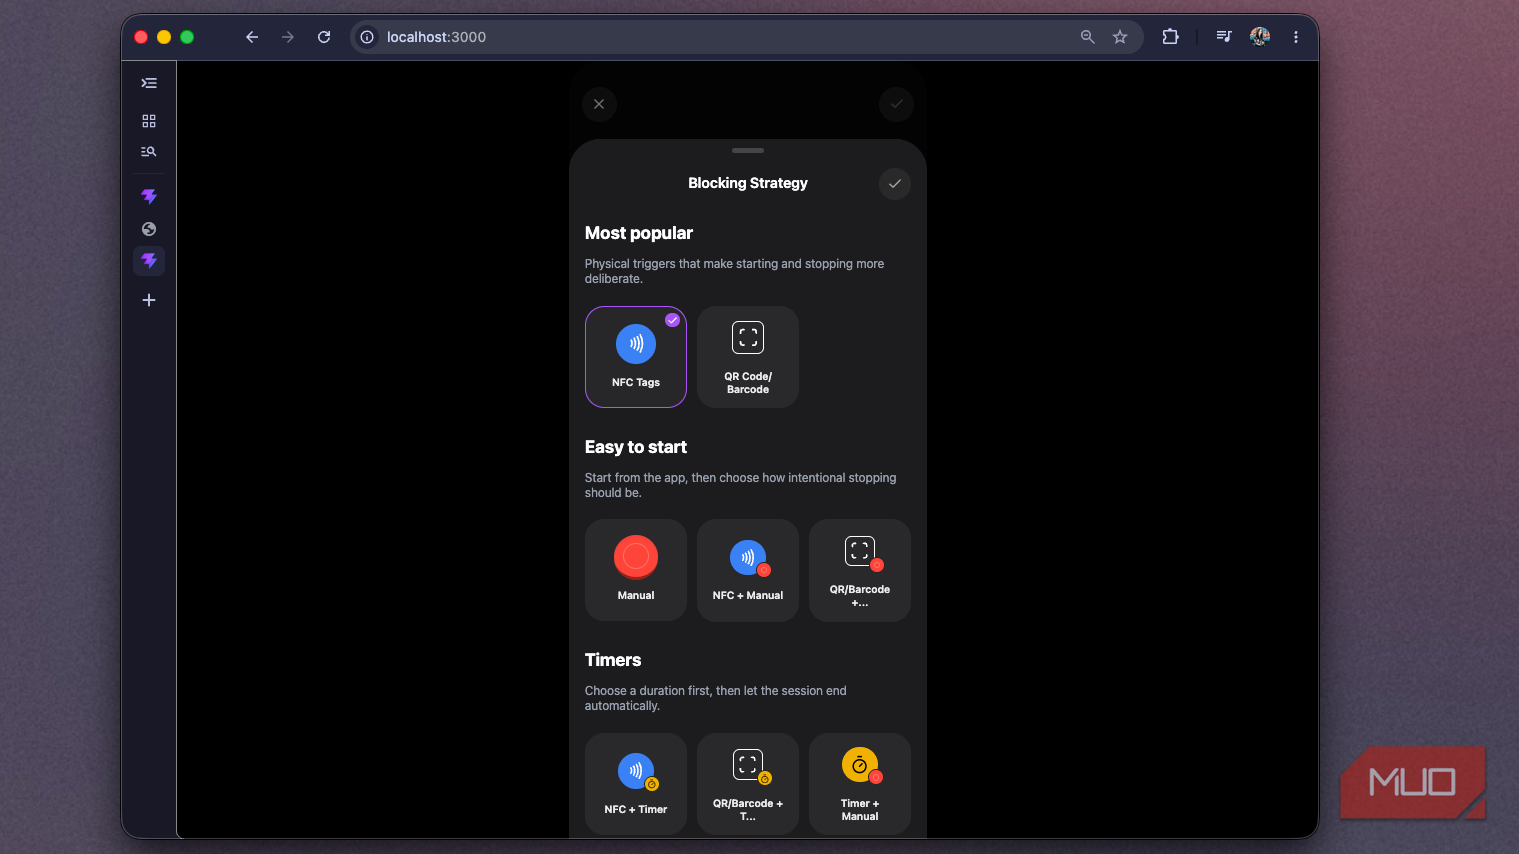Viewport: 1519px width, 854px height.
Task: Click the globe icon in the sidebar
Action: 149,229
